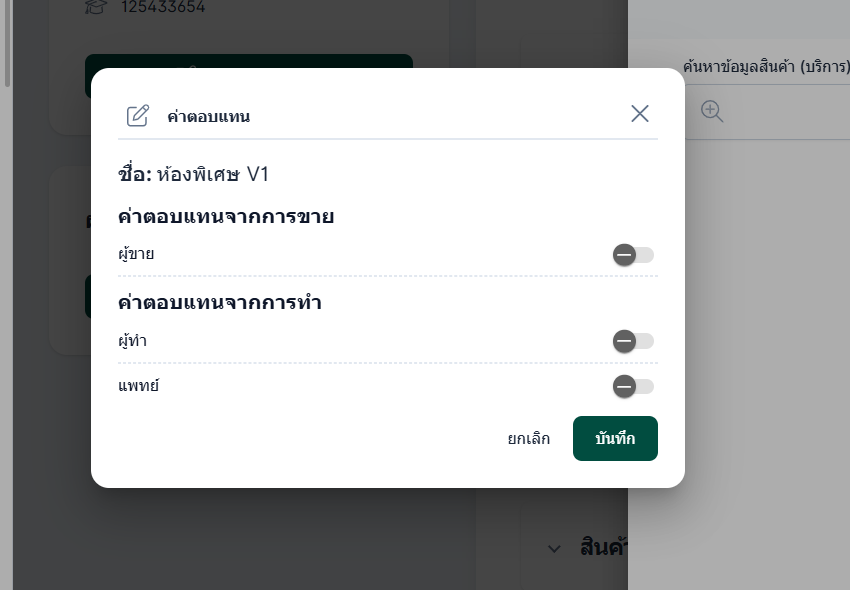Click the ผู้ขาย row label

[x=136, y=254]
